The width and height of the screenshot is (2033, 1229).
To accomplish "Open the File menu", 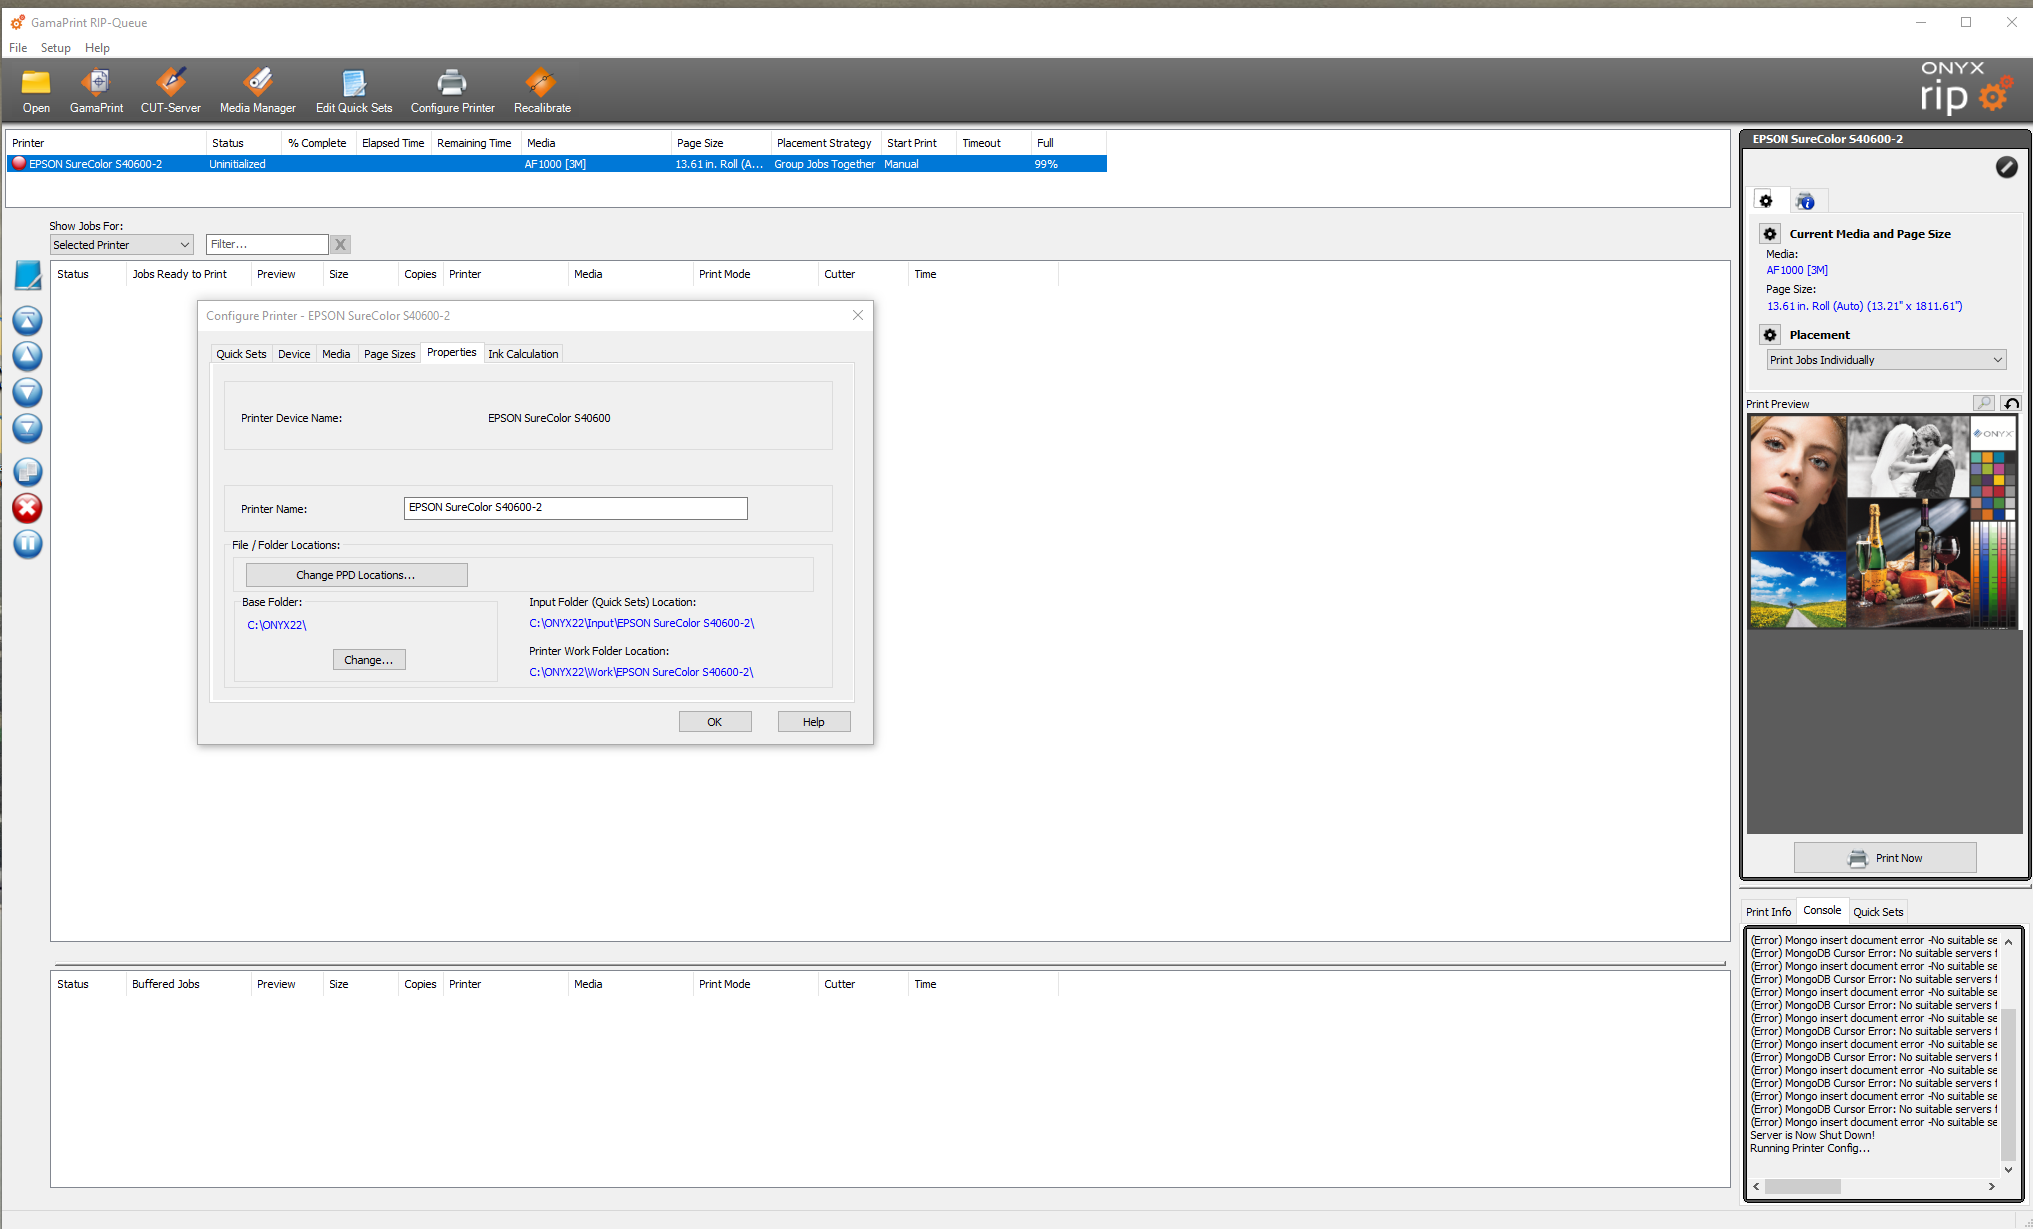I will 18,48.
